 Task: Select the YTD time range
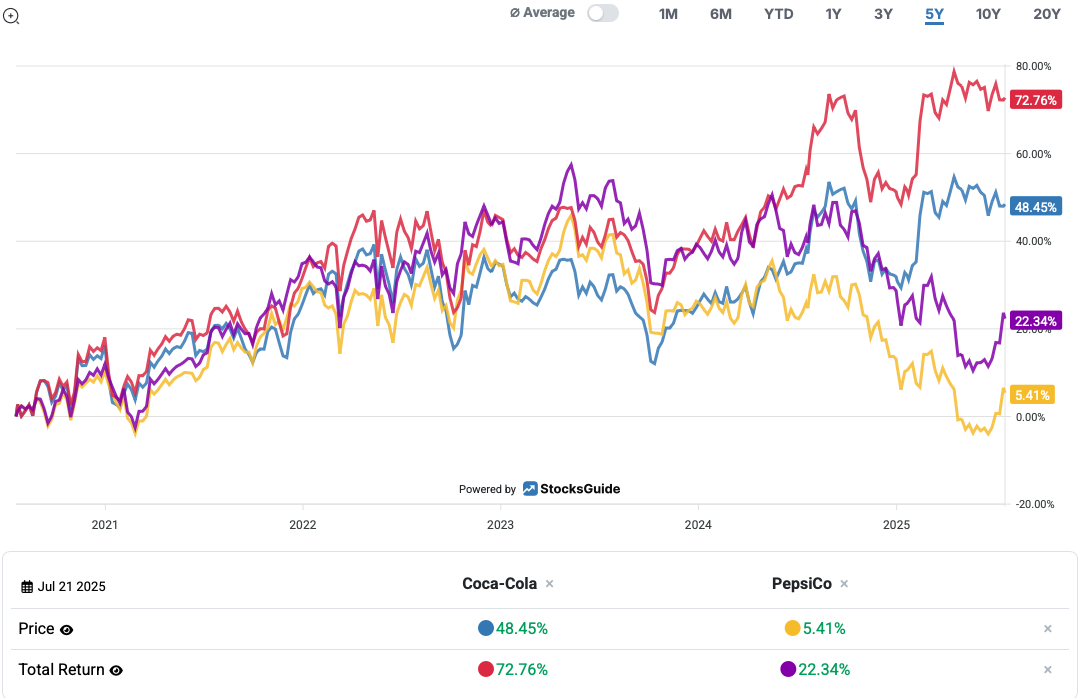click(x=778, y=14)
